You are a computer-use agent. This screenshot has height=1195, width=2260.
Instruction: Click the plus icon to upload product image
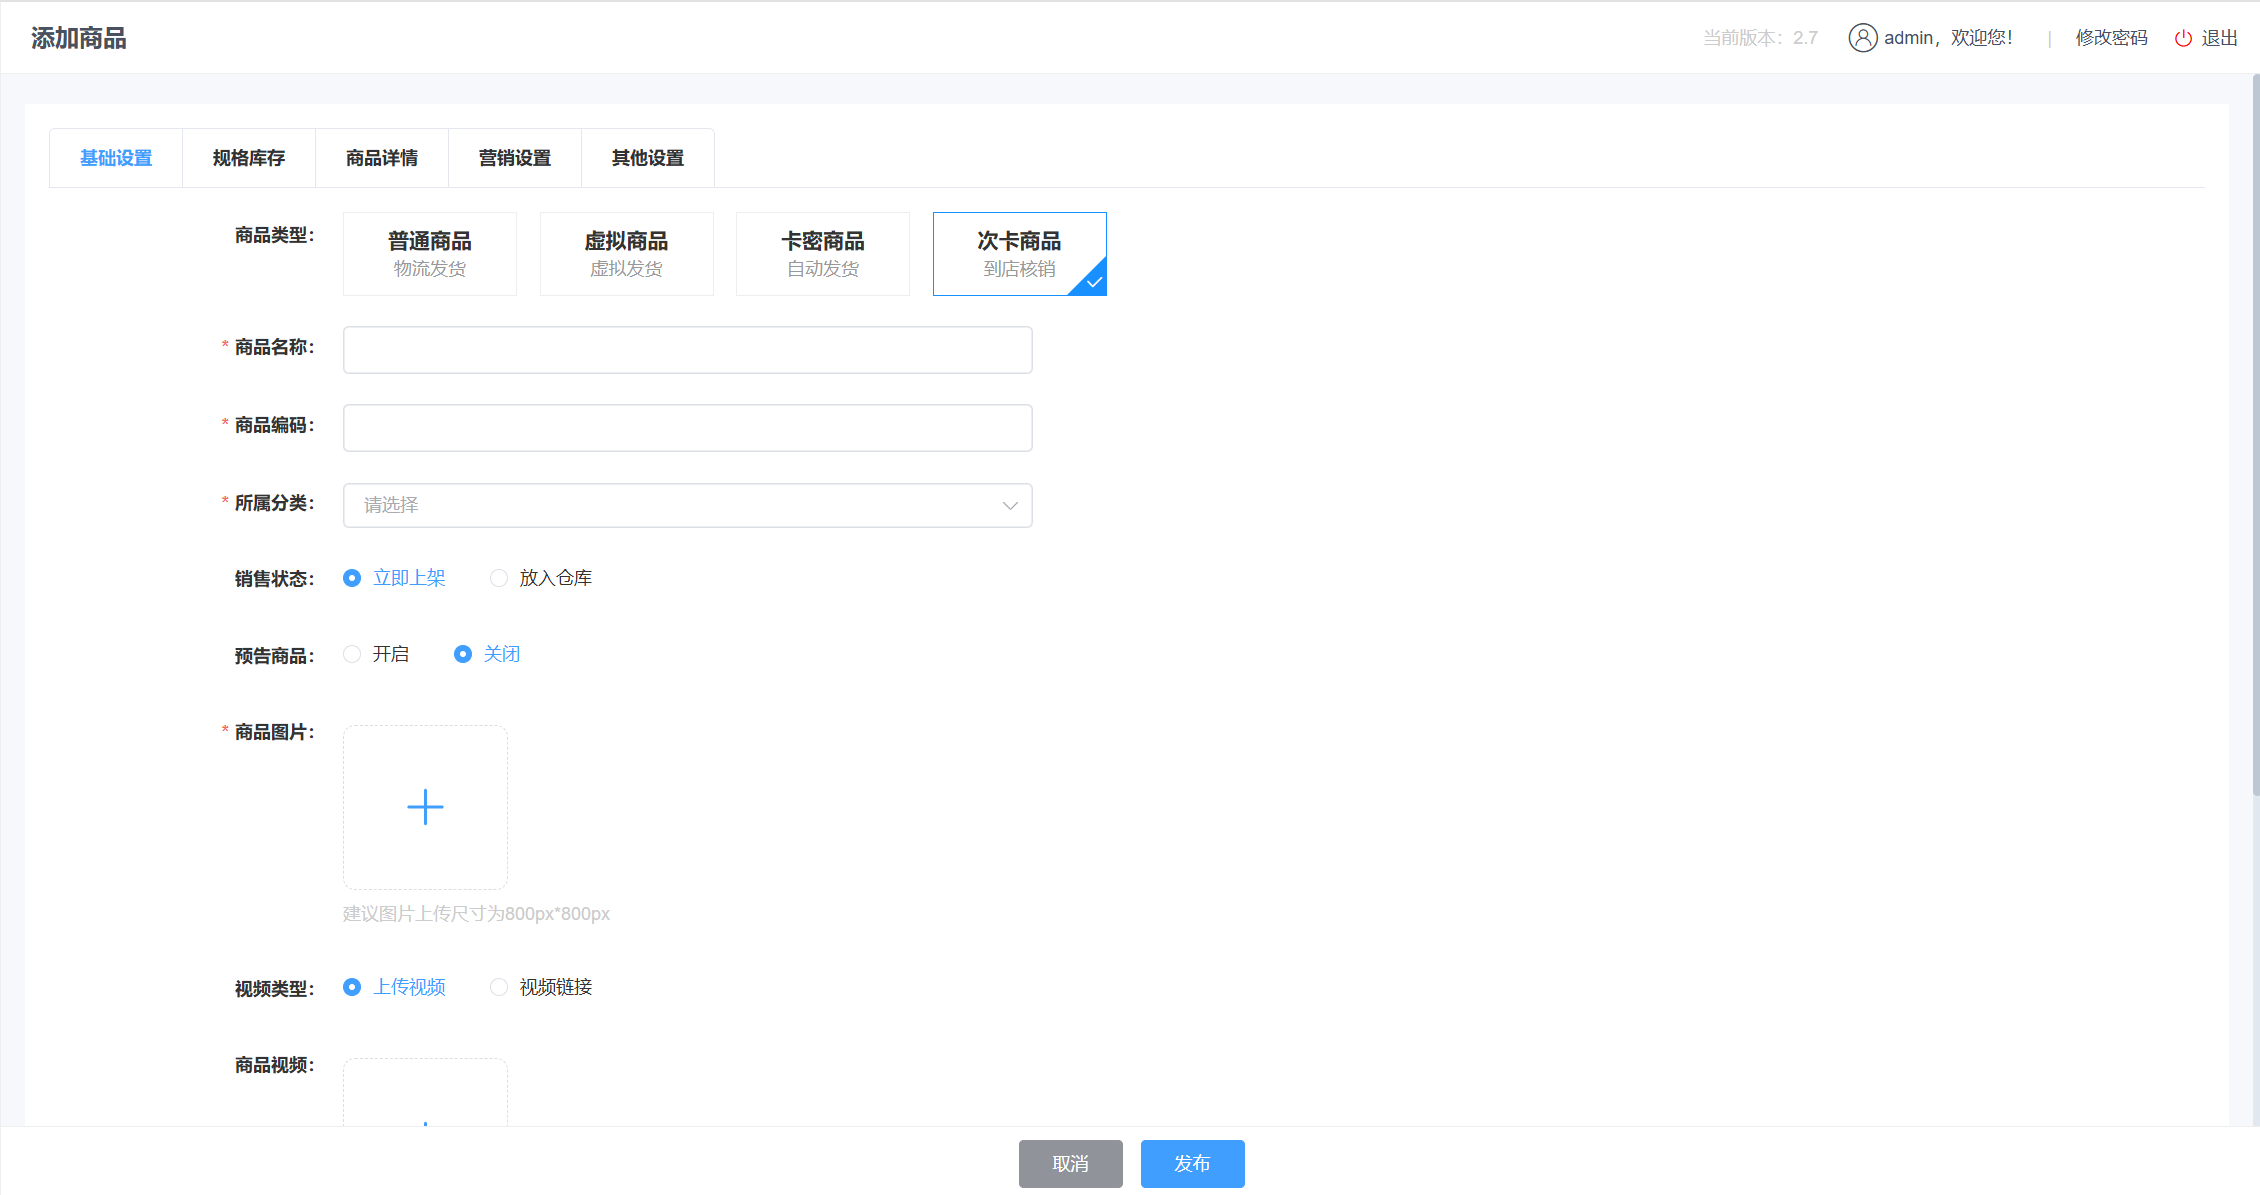[x=425, y=807]
